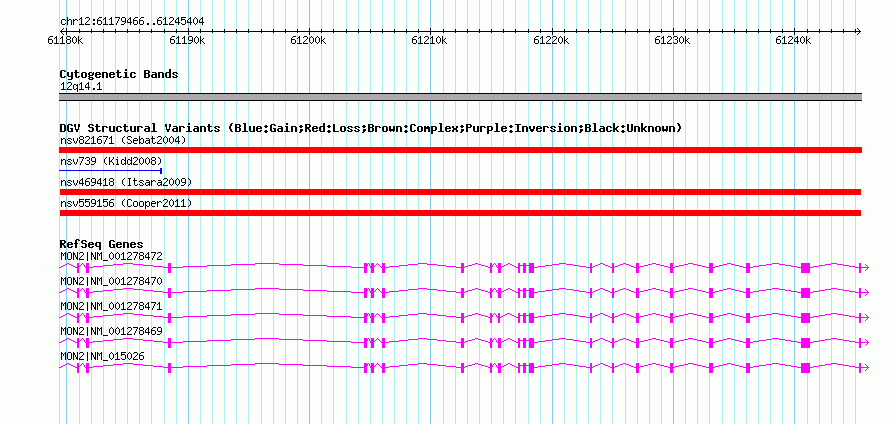Select the 61210k ruler label
890x424 pixels.
[430, 40]
